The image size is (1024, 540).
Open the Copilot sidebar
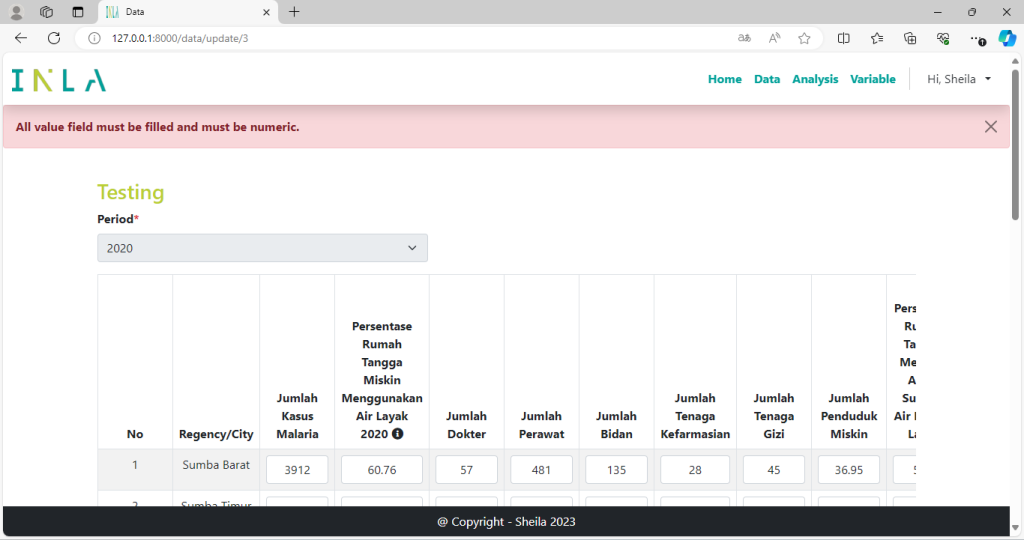click(x=1007, y=38)
